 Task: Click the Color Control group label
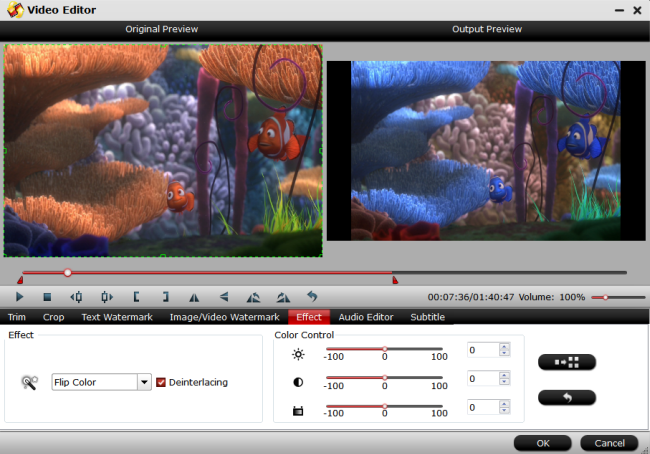click(304, 335)
